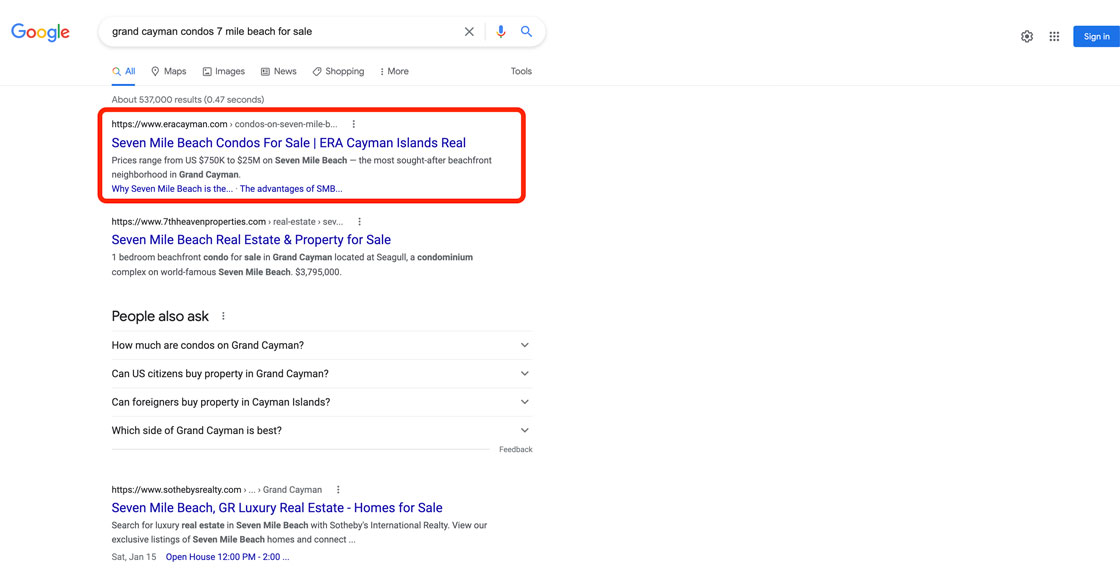Switch to the News tab

pos(279,71)
